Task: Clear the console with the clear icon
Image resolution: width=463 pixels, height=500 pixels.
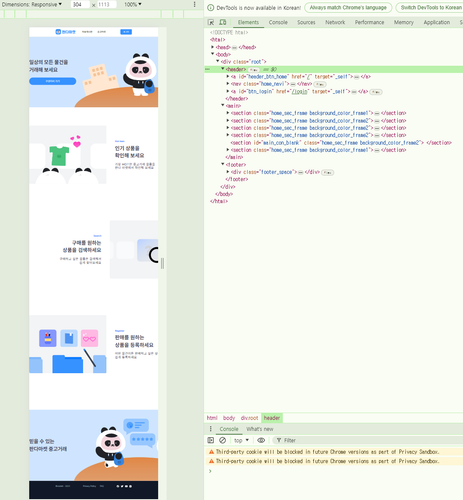Action: (x=222, y=440)
